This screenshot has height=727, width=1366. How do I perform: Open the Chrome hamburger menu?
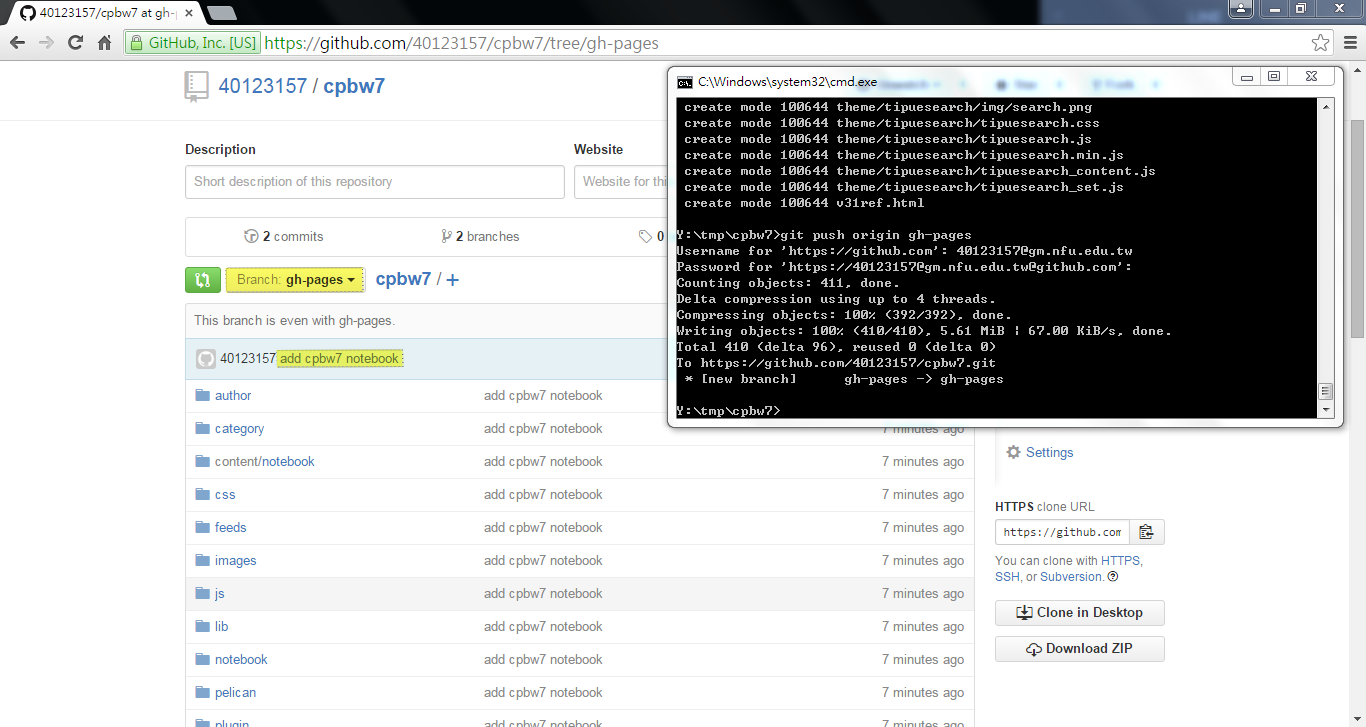(x=1348, y=43)
